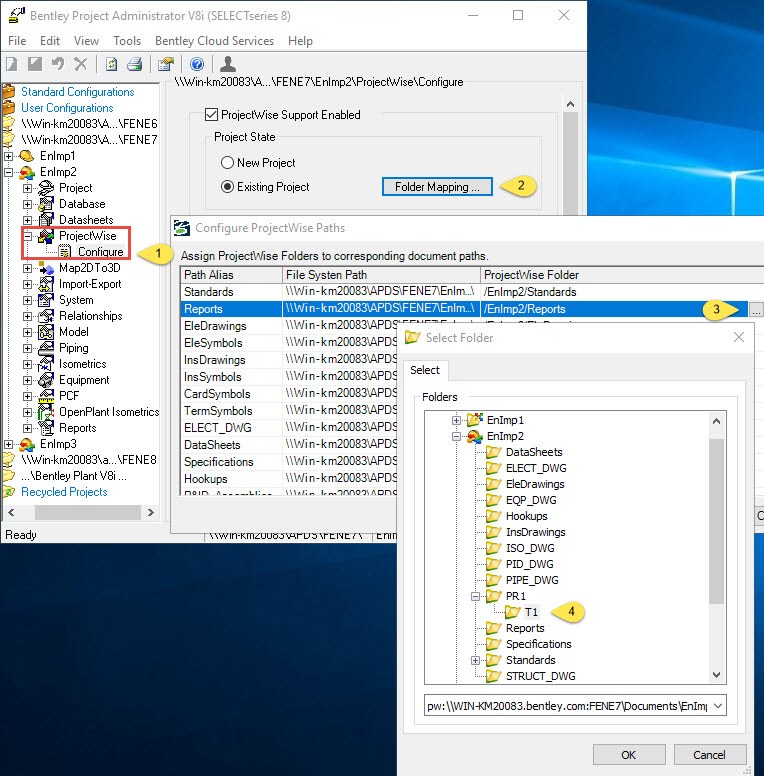
Task: Click the Delete X toolbar icon
Action: (81, 64)
